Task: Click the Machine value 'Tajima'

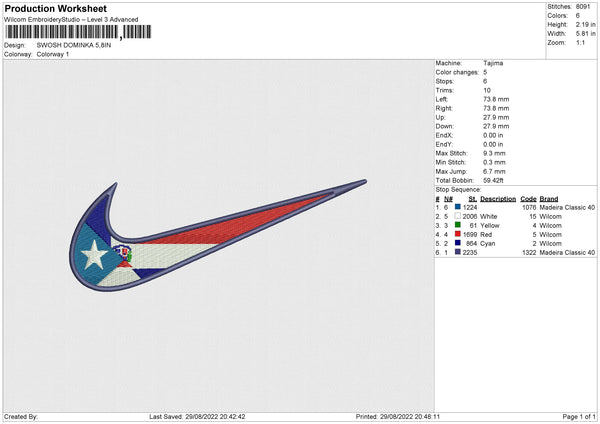Action: [493, 63]
